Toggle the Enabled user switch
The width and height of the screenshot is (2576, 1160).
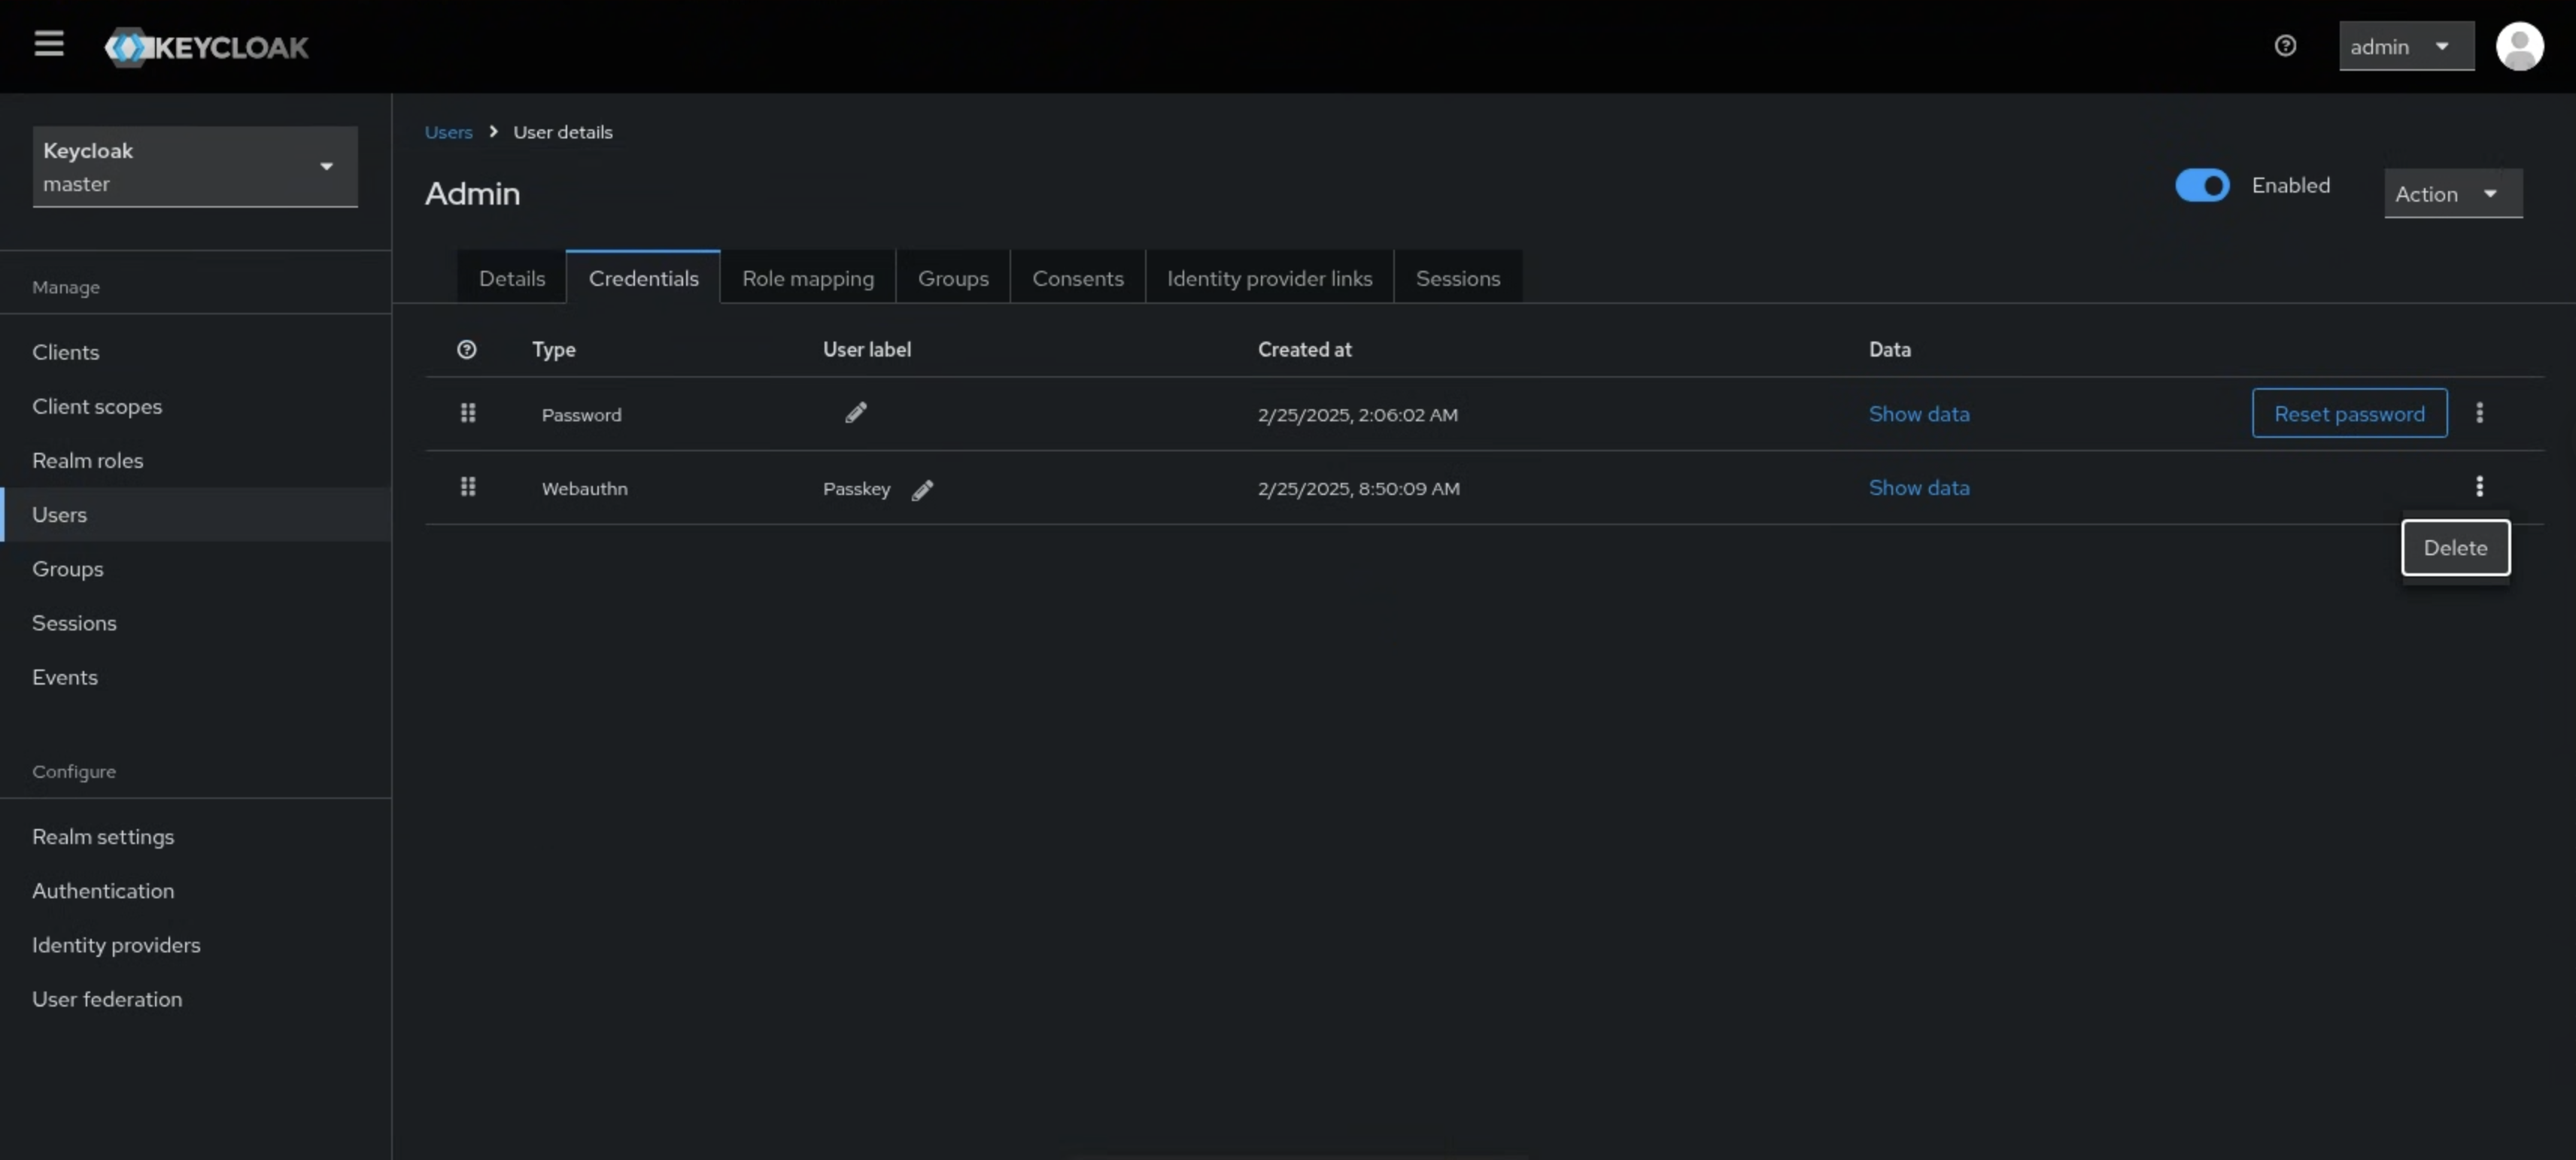point(2201,185)
